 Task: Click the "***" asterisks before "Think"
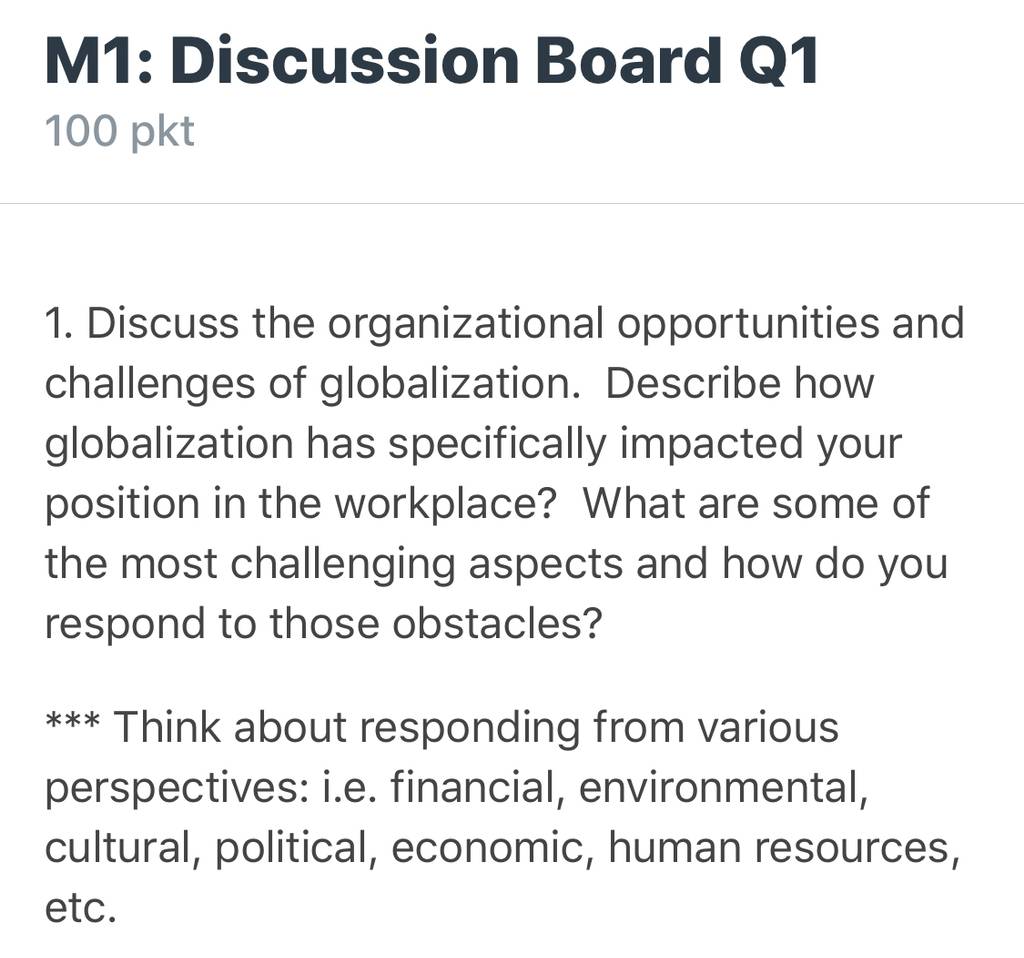(x=72, y=722)
